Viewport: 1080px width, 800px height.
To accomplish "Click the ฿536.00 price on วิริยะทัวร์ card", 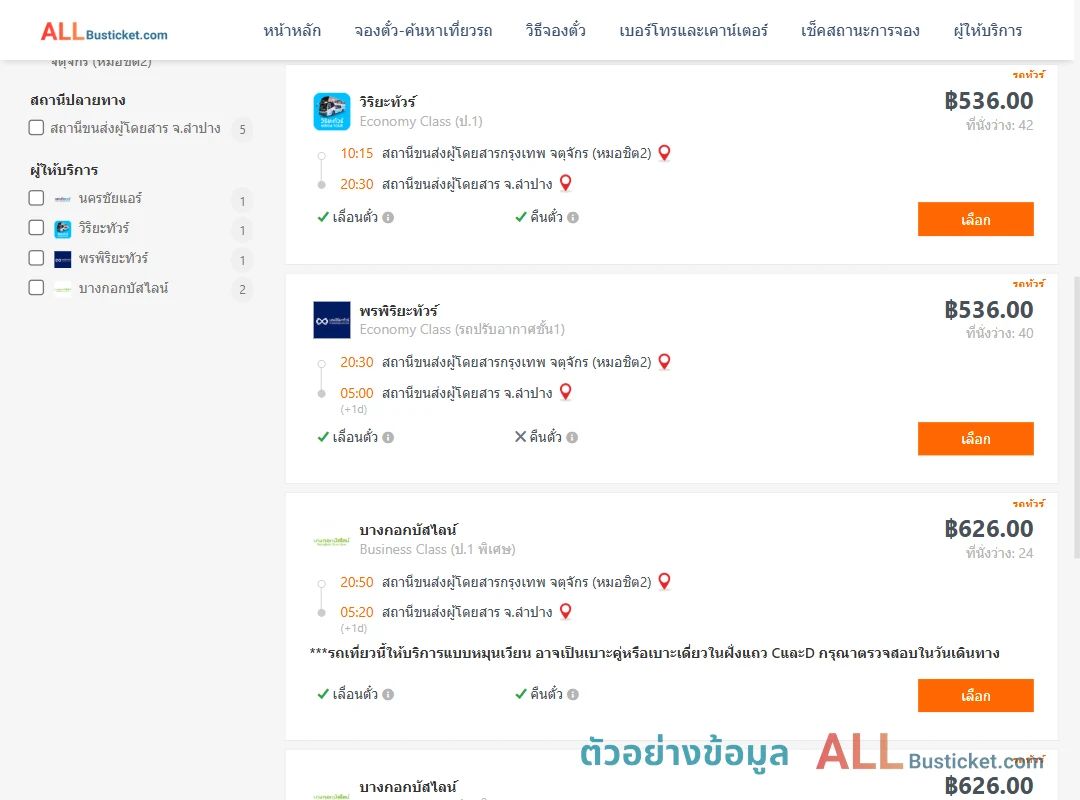I will [x=988, y=101].
